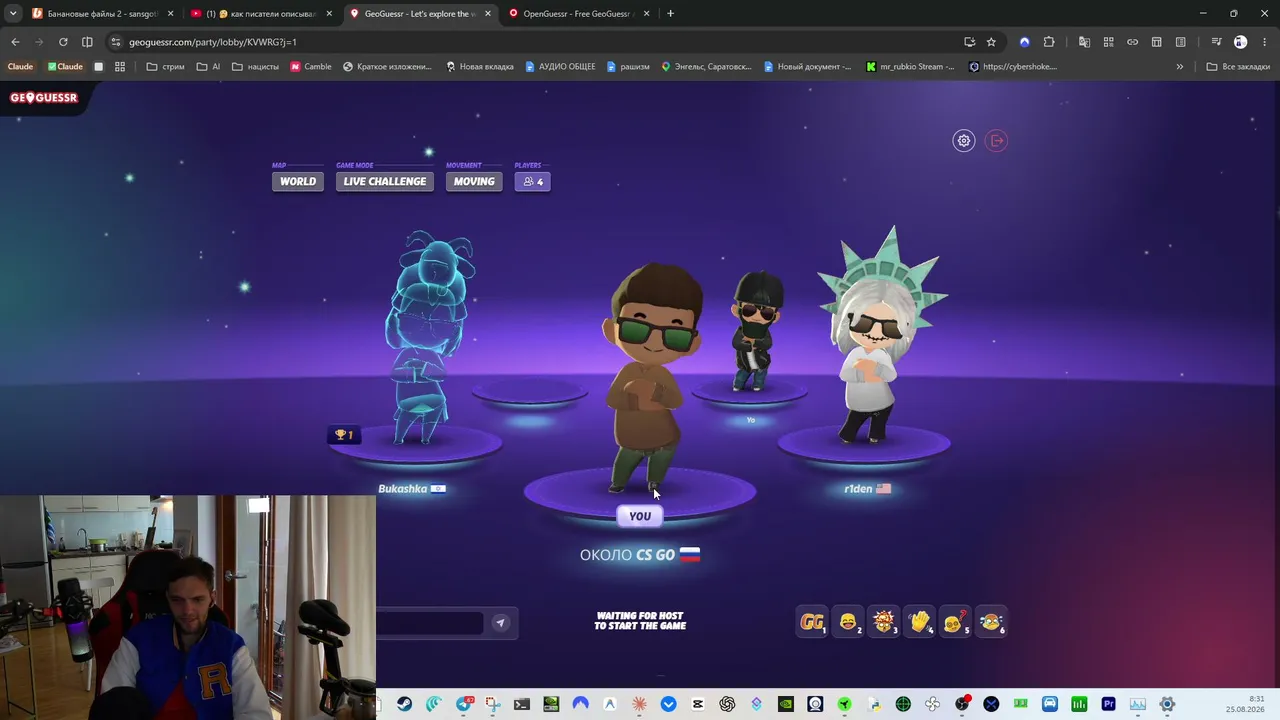Click the GeoGuessr logo

43,97
